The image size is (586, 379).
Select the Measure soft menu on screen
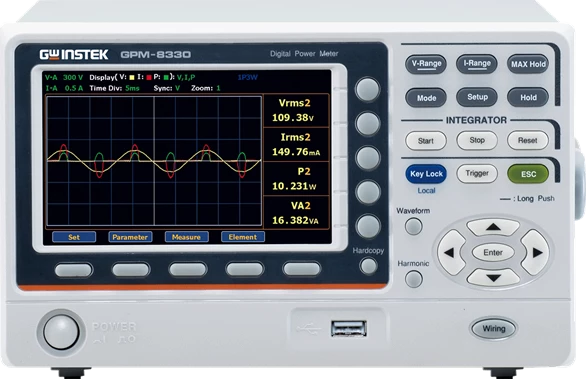point(186,237)
